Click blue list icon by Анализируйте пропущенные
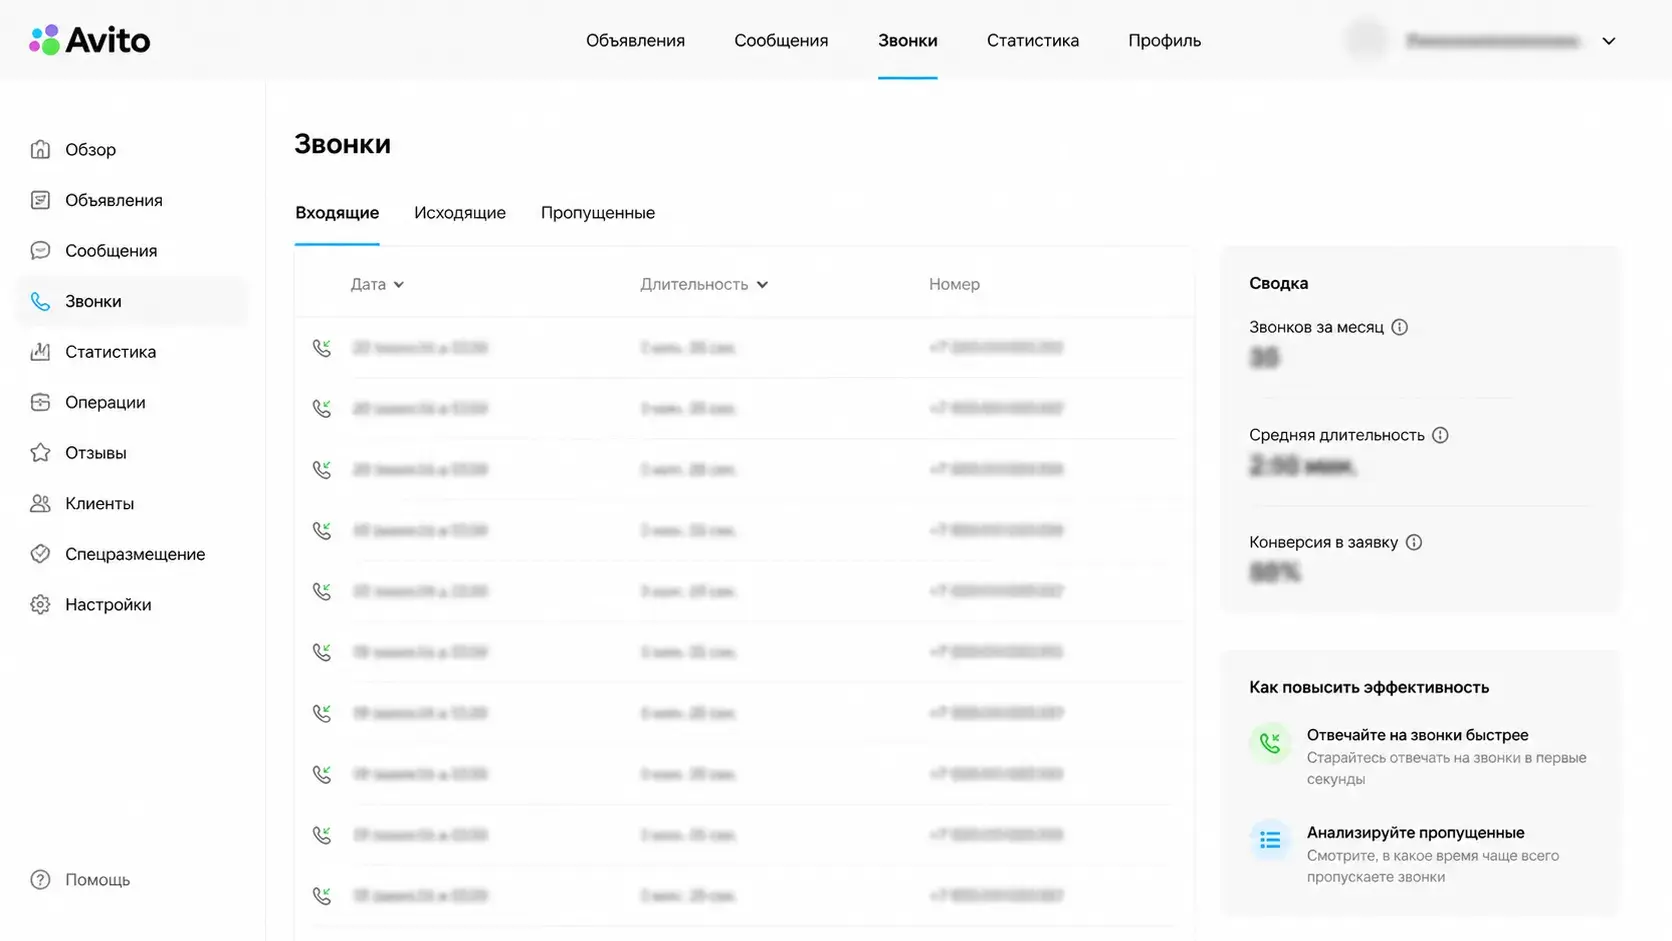This screenshot has width=1672, height=941. point(1270,840)
